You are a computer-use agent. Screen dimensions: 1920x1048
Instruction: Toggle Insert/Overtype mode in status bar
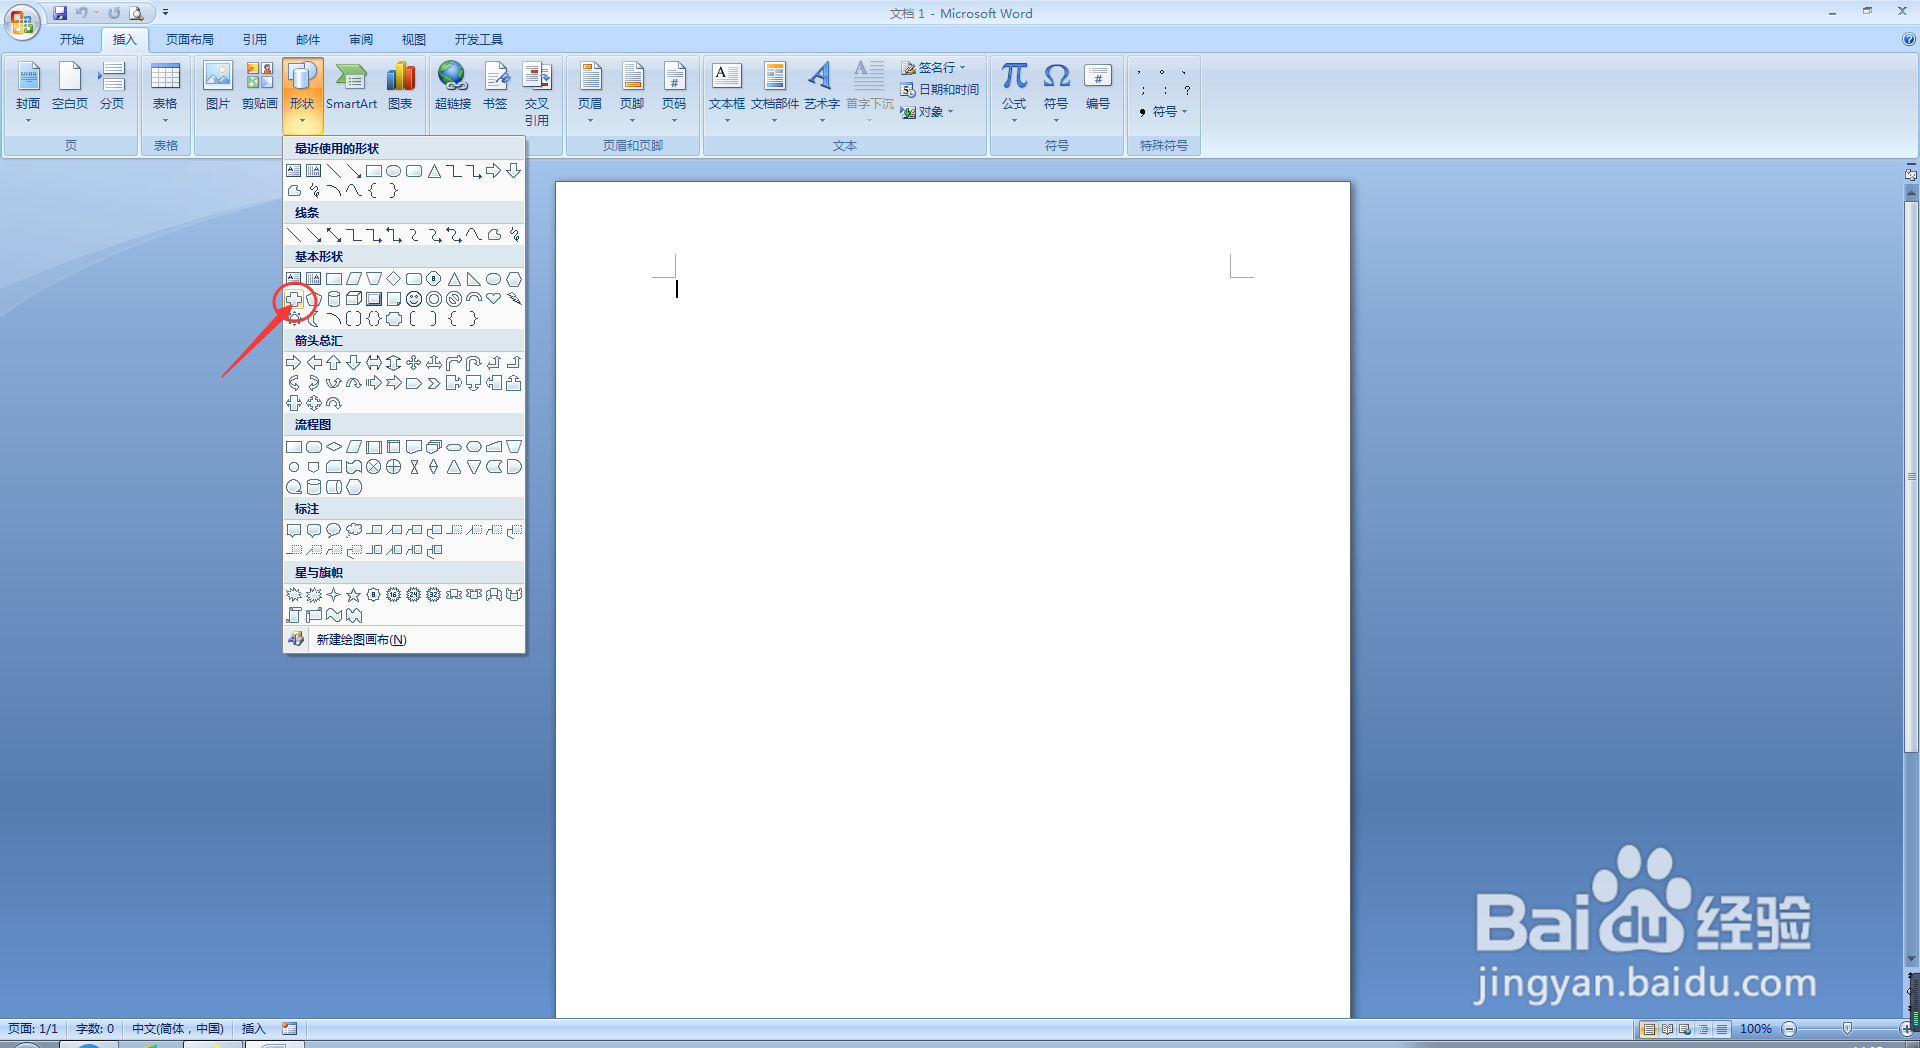253,1029
